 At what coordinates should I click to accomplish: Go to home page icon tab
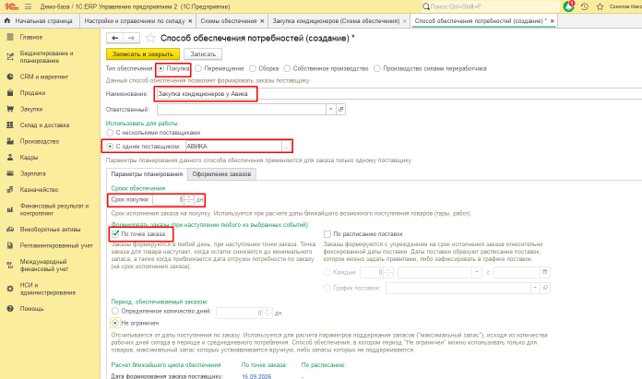[x=7, y=20]
